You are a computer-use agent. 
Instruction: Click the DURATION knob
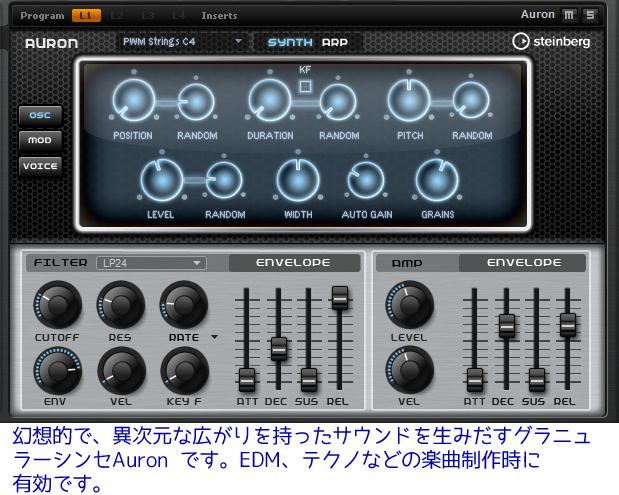270,99
